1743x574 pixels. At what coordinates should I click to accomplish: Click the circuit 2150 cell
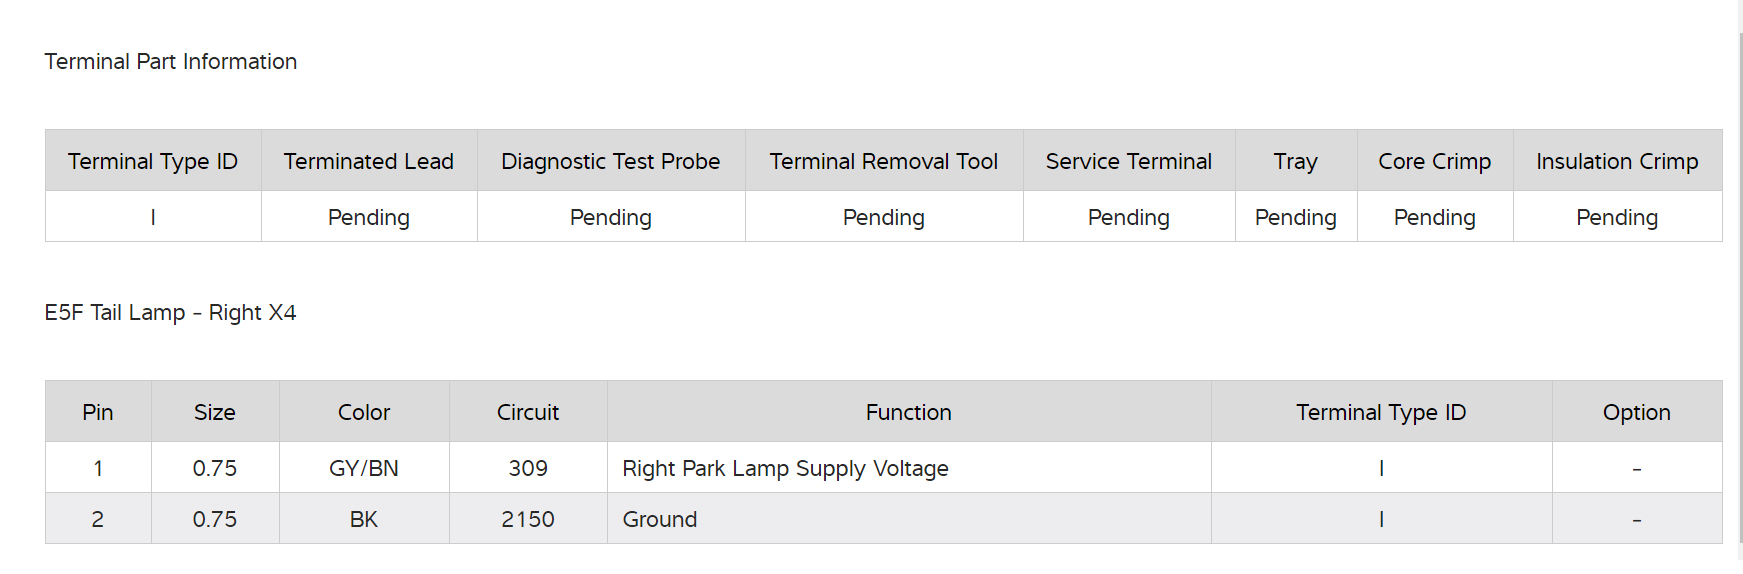[x=528, y=519]
